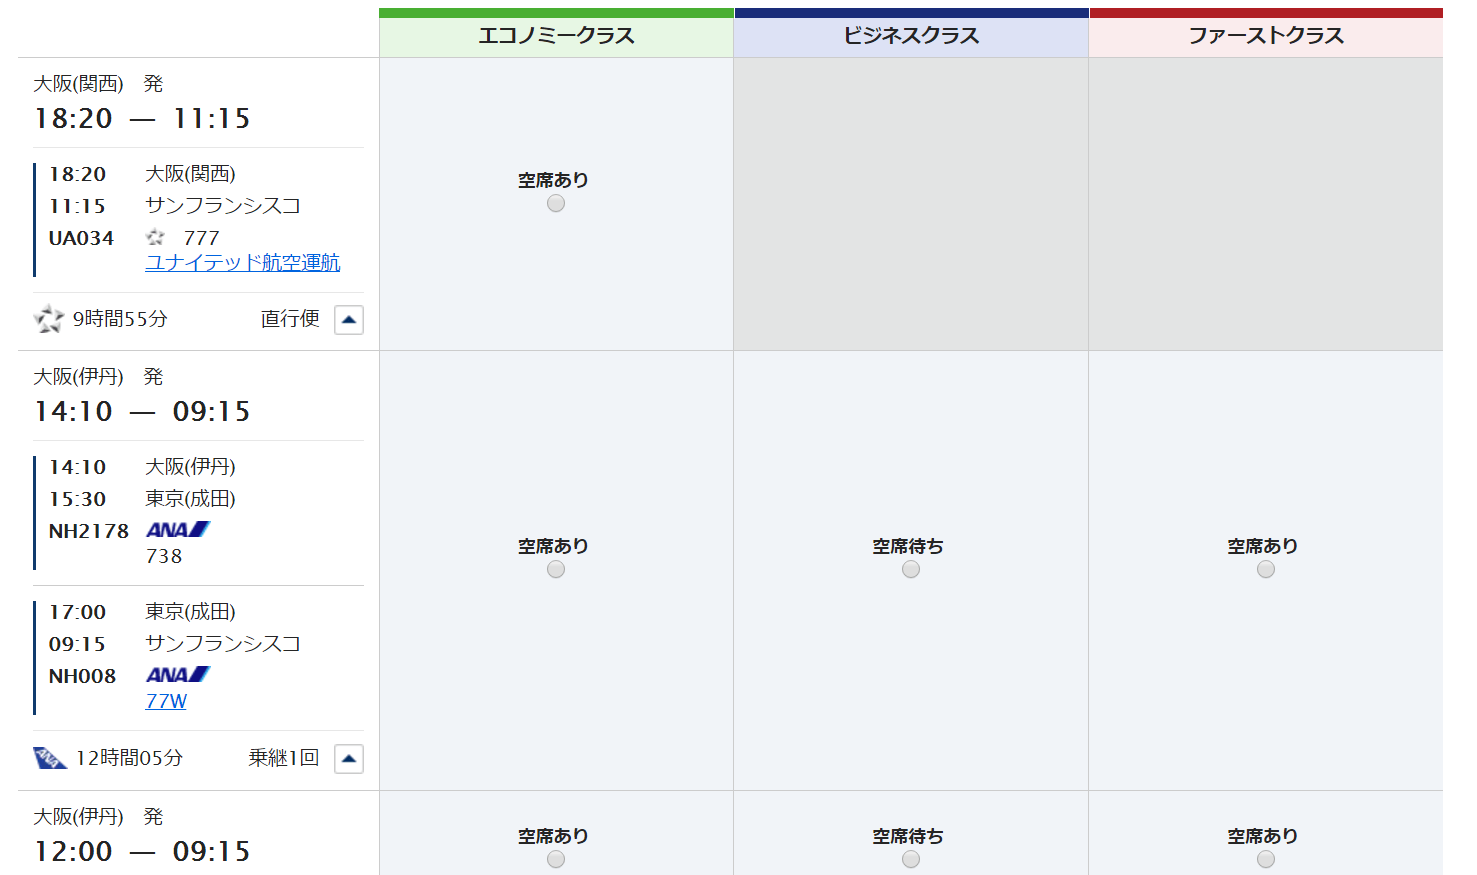Click the 12:00 — 09:15 Itami departure heading
Viewport: 1477px width, 875px height.
click(142, 851)
